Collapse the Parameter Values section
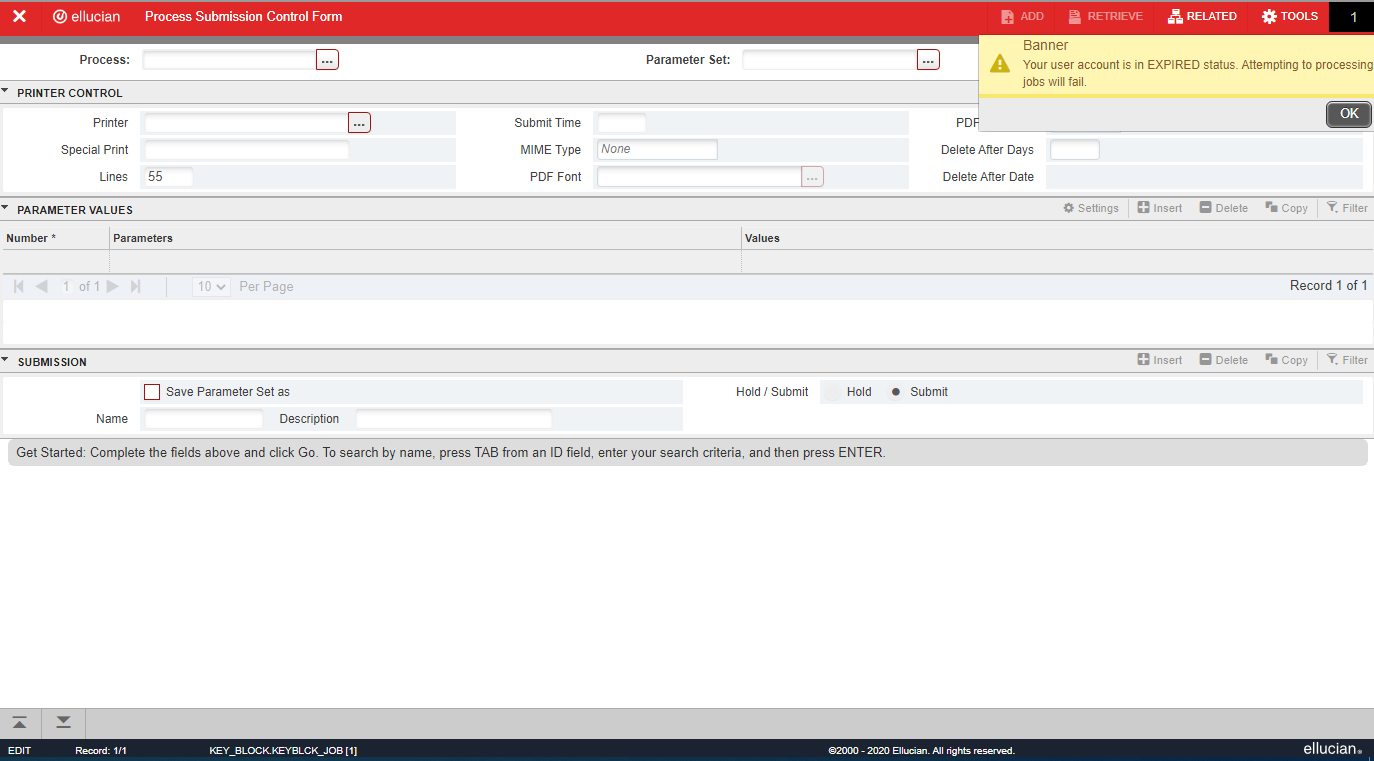This screenshot has width=1374, height=761. (6, 209)
